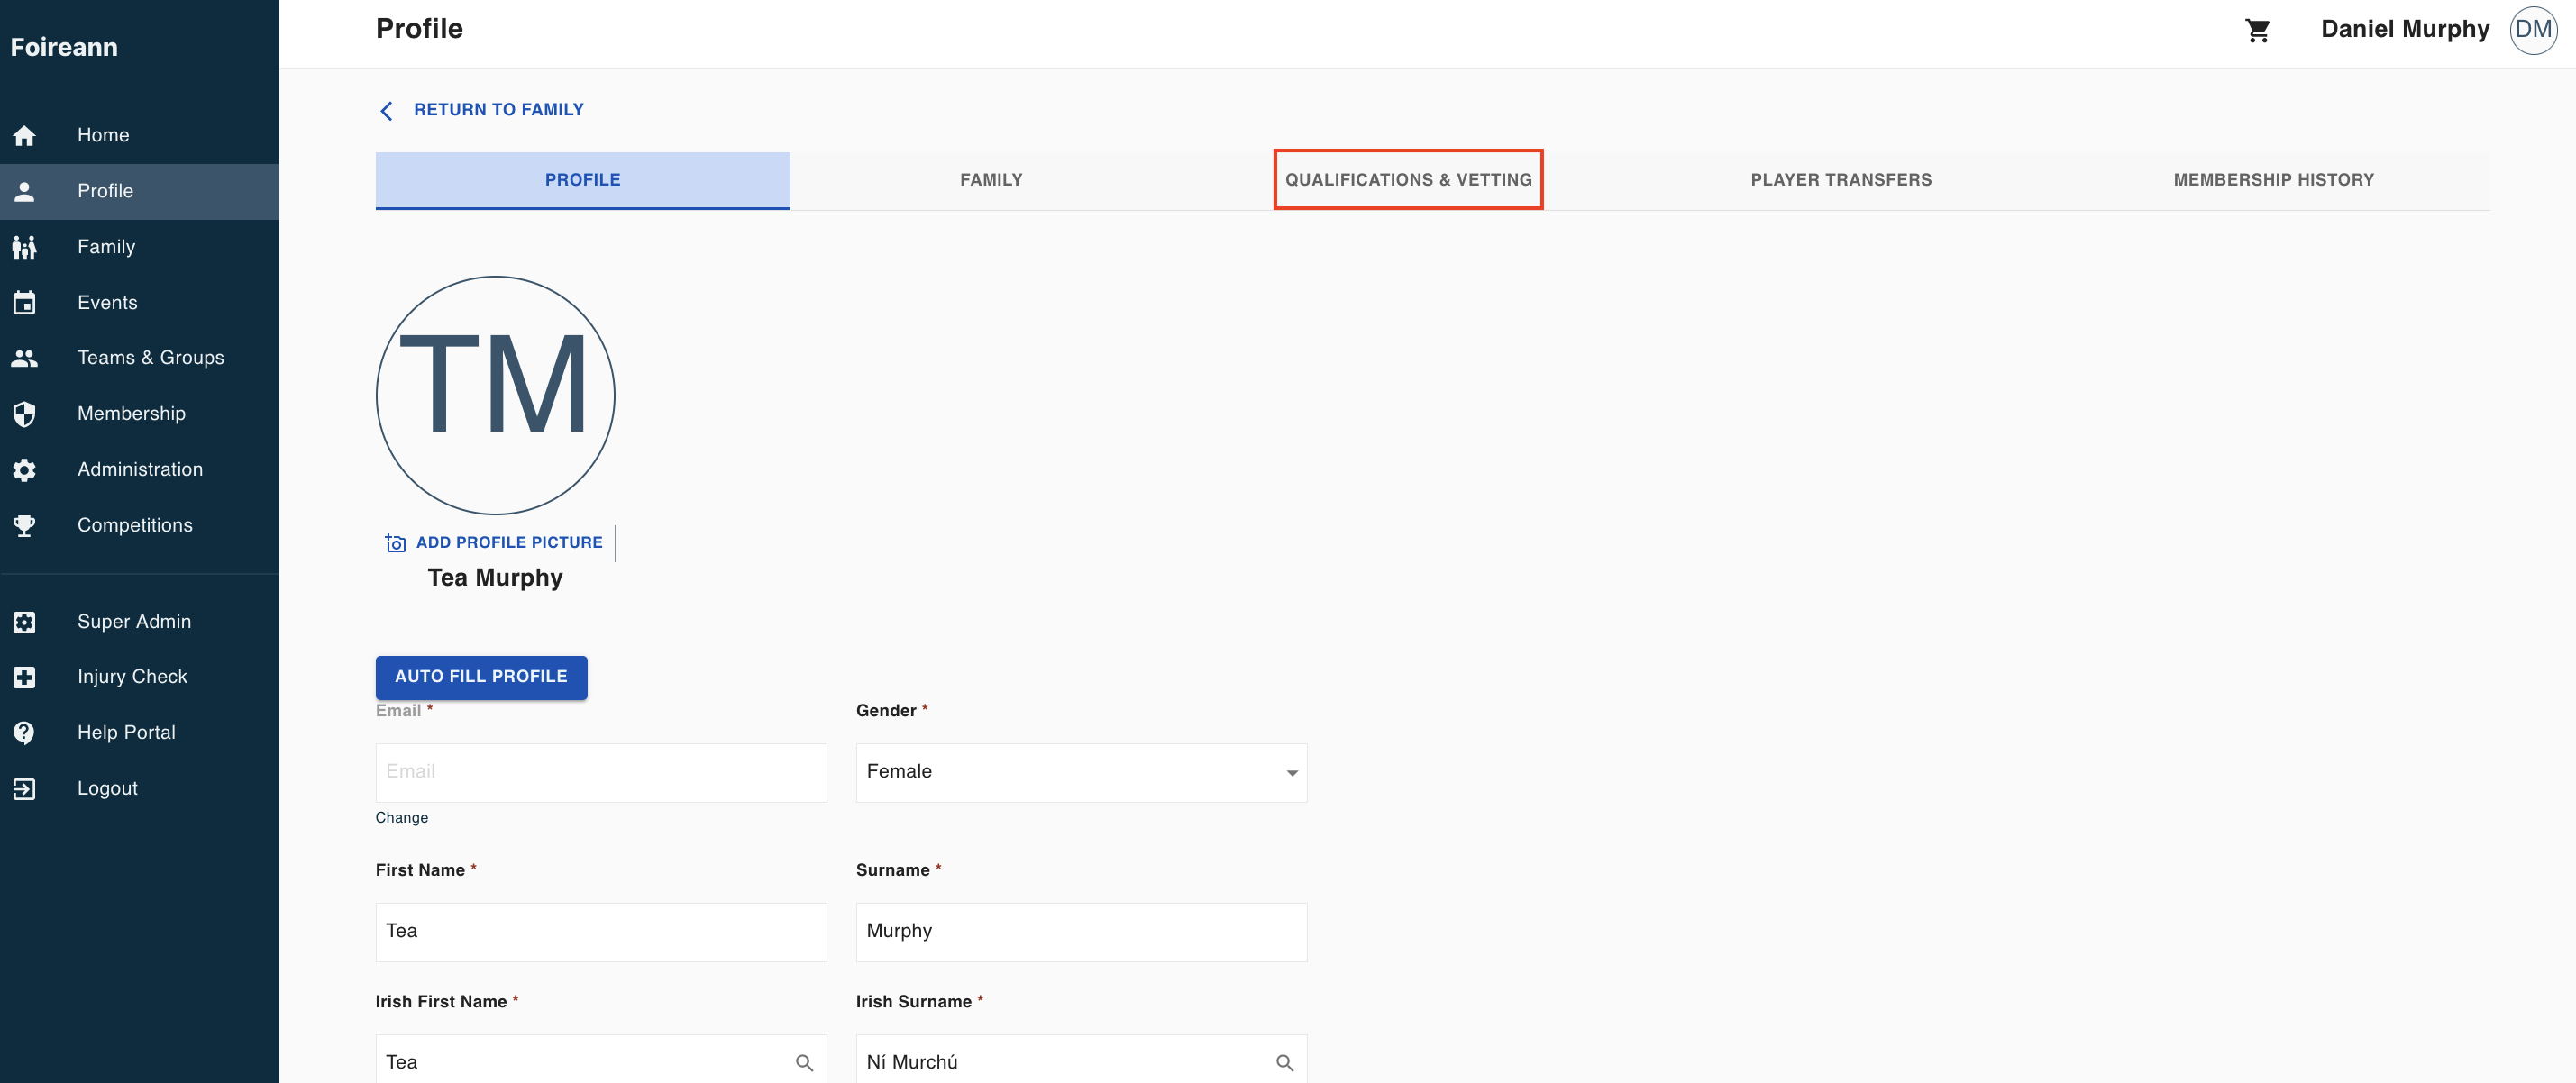Click the Profile person icon in sidebar
The image size is (2576, 1083).
coord(25,191)
